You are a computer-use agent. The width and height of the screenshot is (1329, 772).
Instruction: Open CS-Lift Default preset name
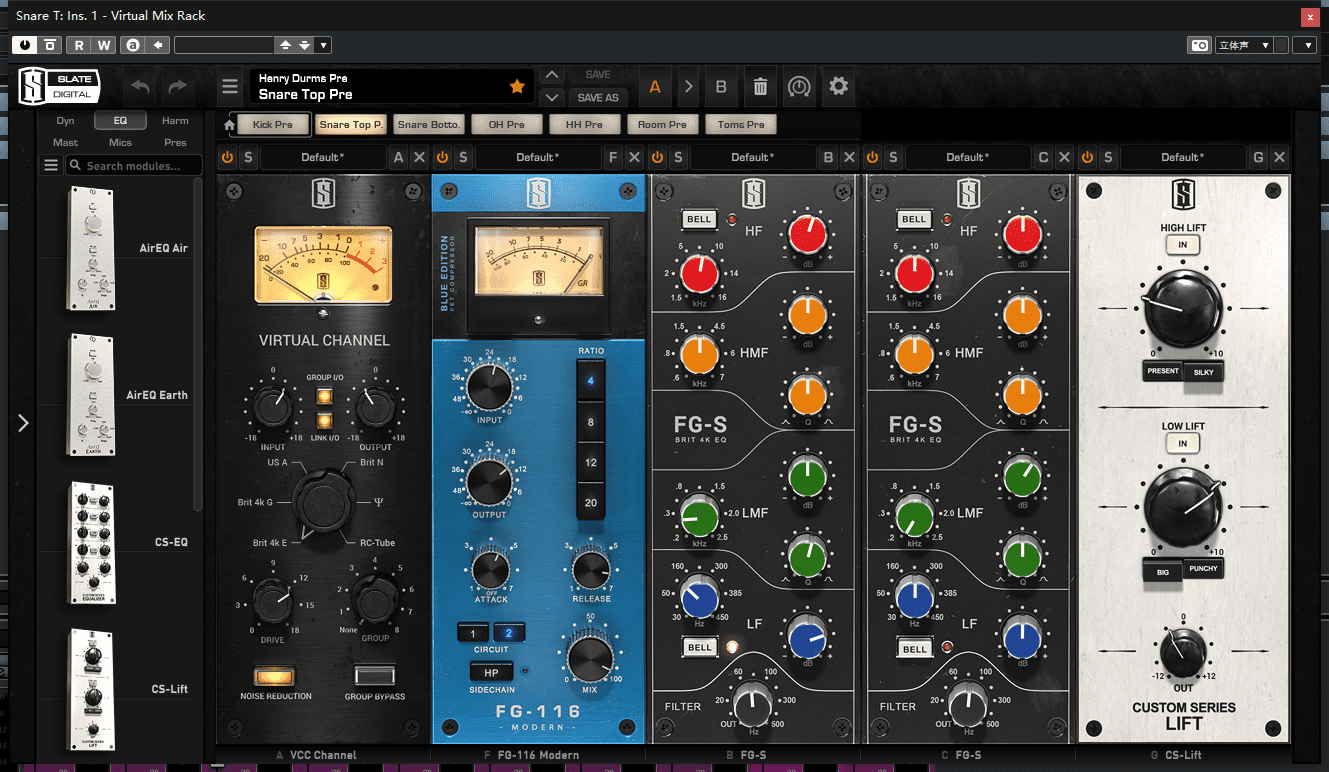[x=1183, y=158]
